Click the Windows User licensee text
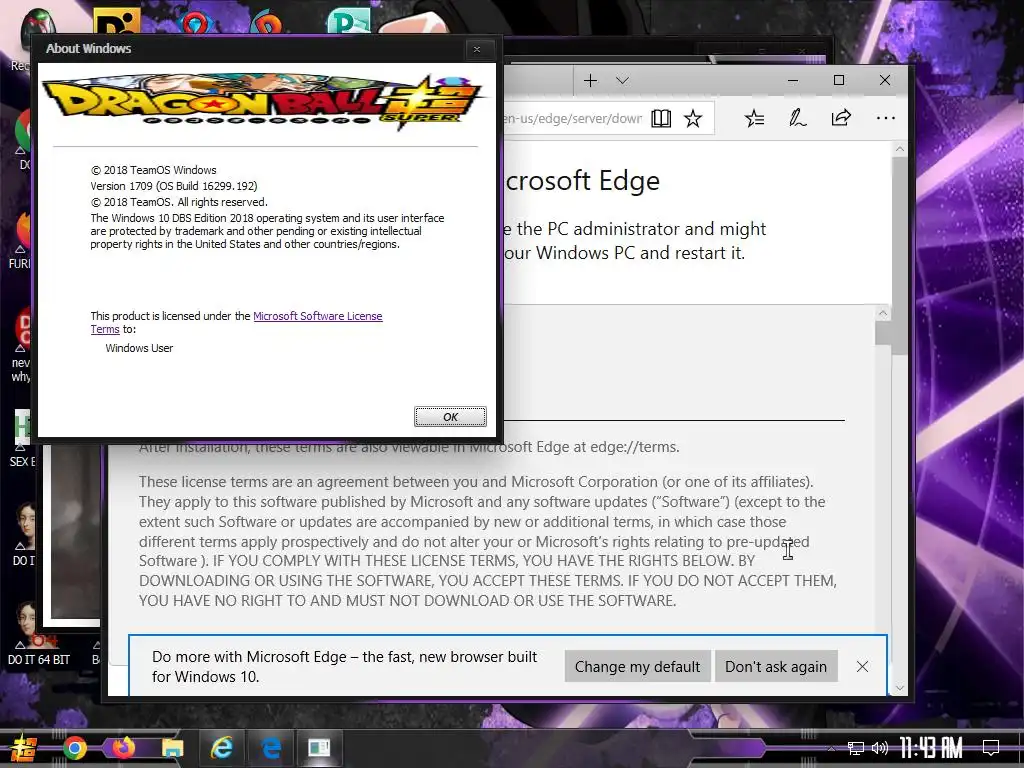This screenshot has height=768, width=1024. coord(139,348)
